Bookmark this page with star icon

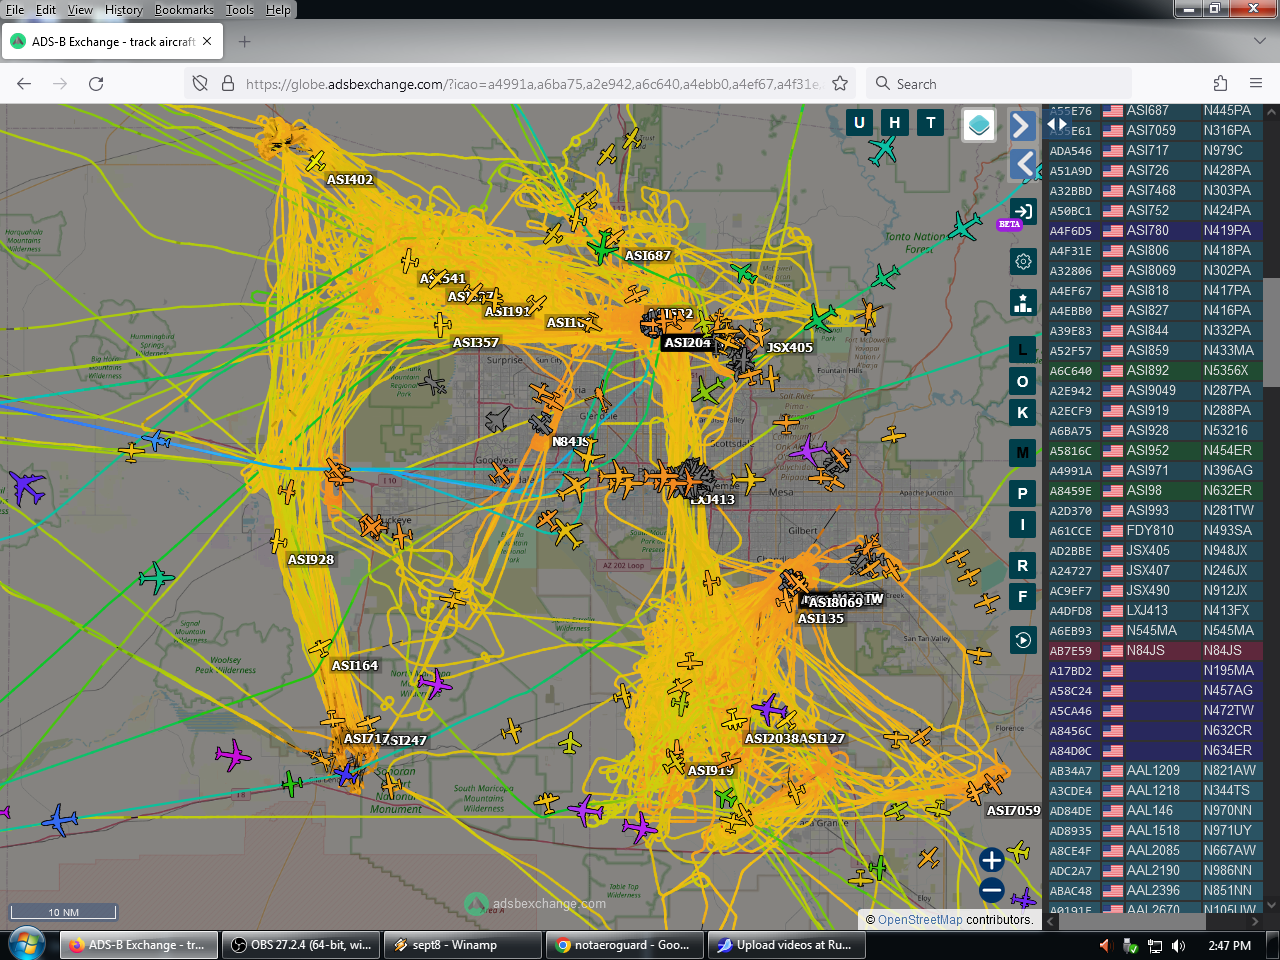tap(840, 84)
